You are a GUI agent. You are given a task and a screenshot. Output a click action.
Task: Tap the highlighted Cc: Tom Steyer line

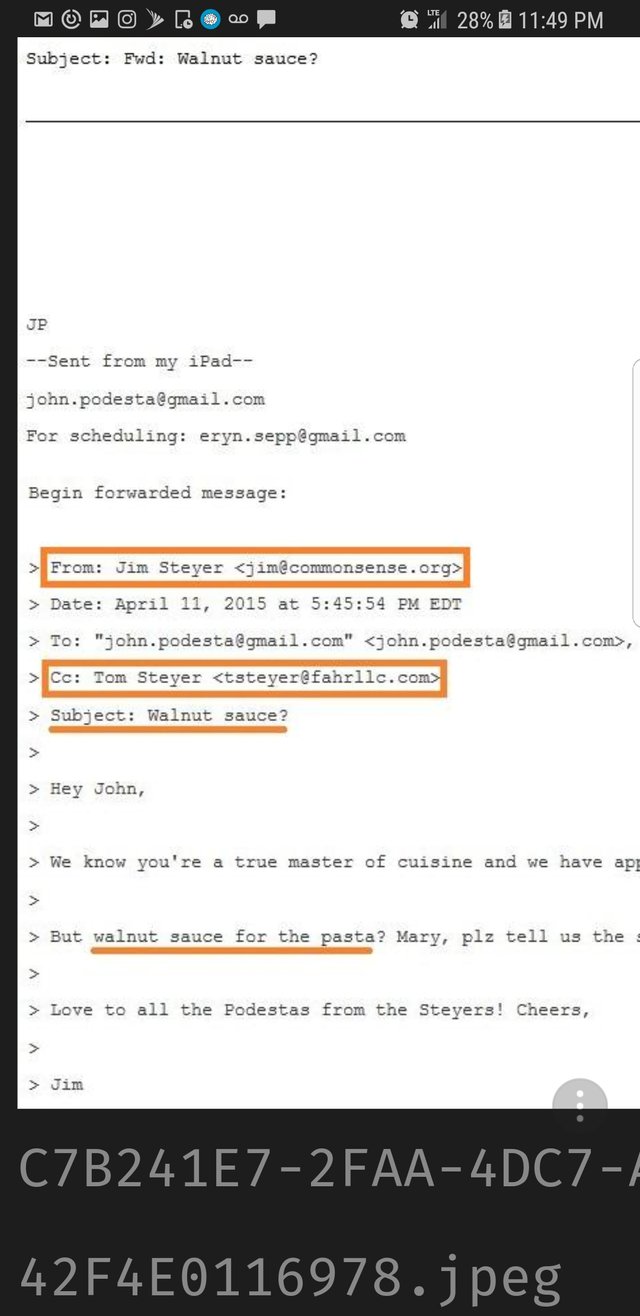[243, 678]
